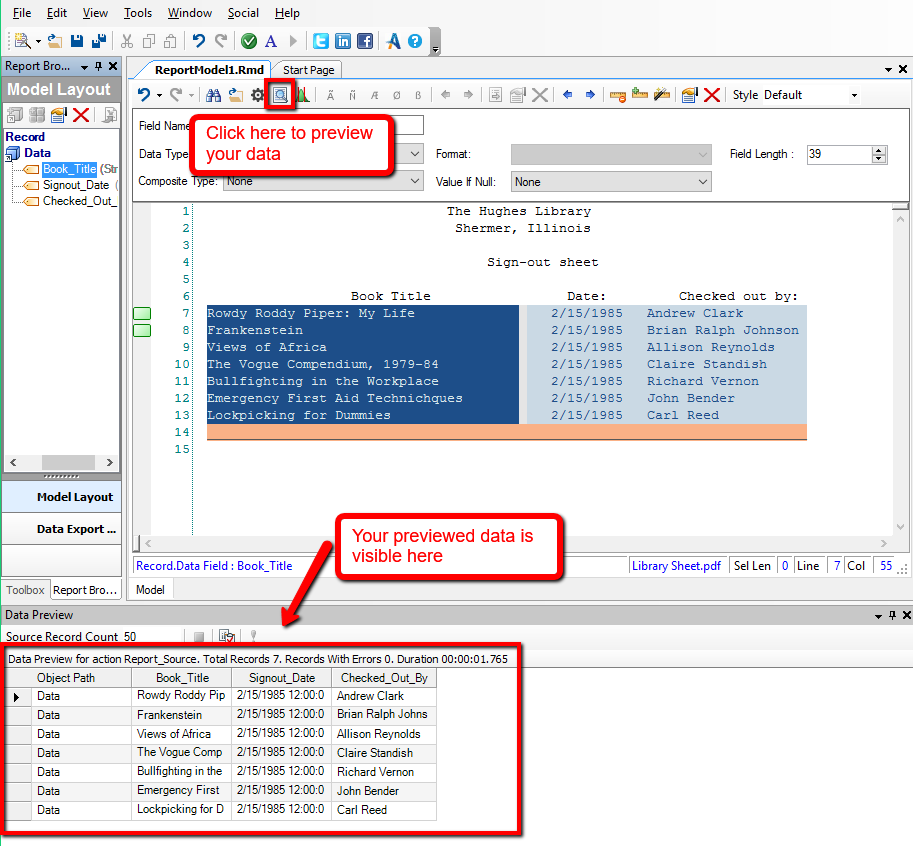
Task: Toggle the green marker on line 7
Action: [x=142, y=314]
